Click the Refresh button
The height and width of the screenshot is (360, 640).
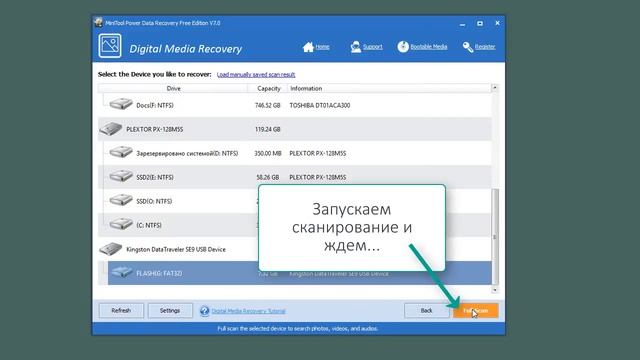[121, 311]
